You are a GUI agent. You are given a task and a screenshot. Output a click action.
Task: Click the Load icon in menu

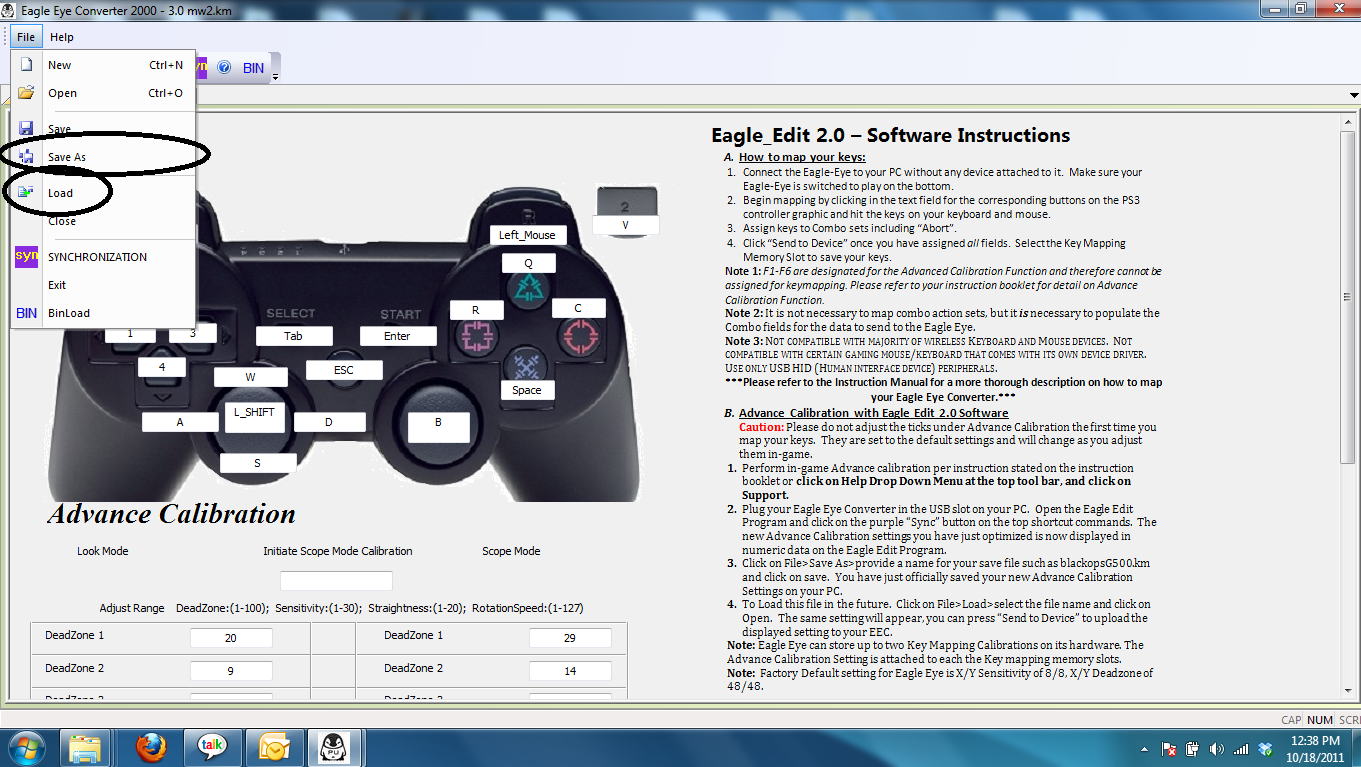point(27,193)
